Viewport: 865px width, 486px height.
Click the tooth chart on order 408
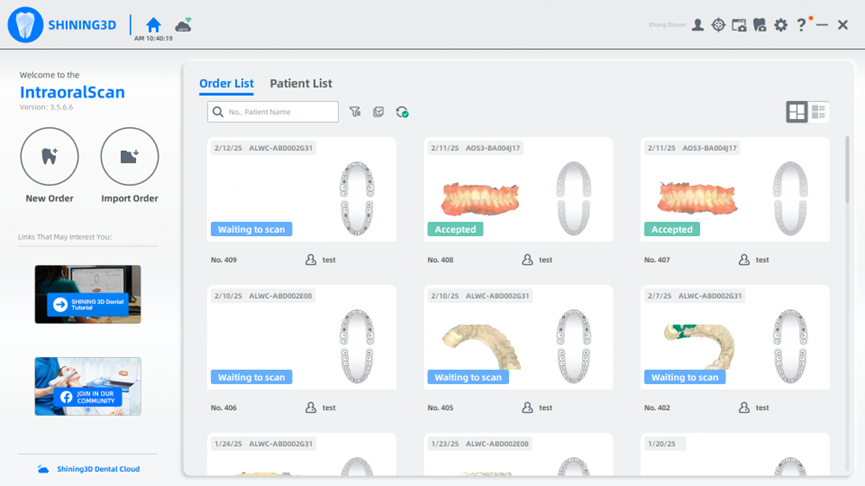click(x=574, y=199)
